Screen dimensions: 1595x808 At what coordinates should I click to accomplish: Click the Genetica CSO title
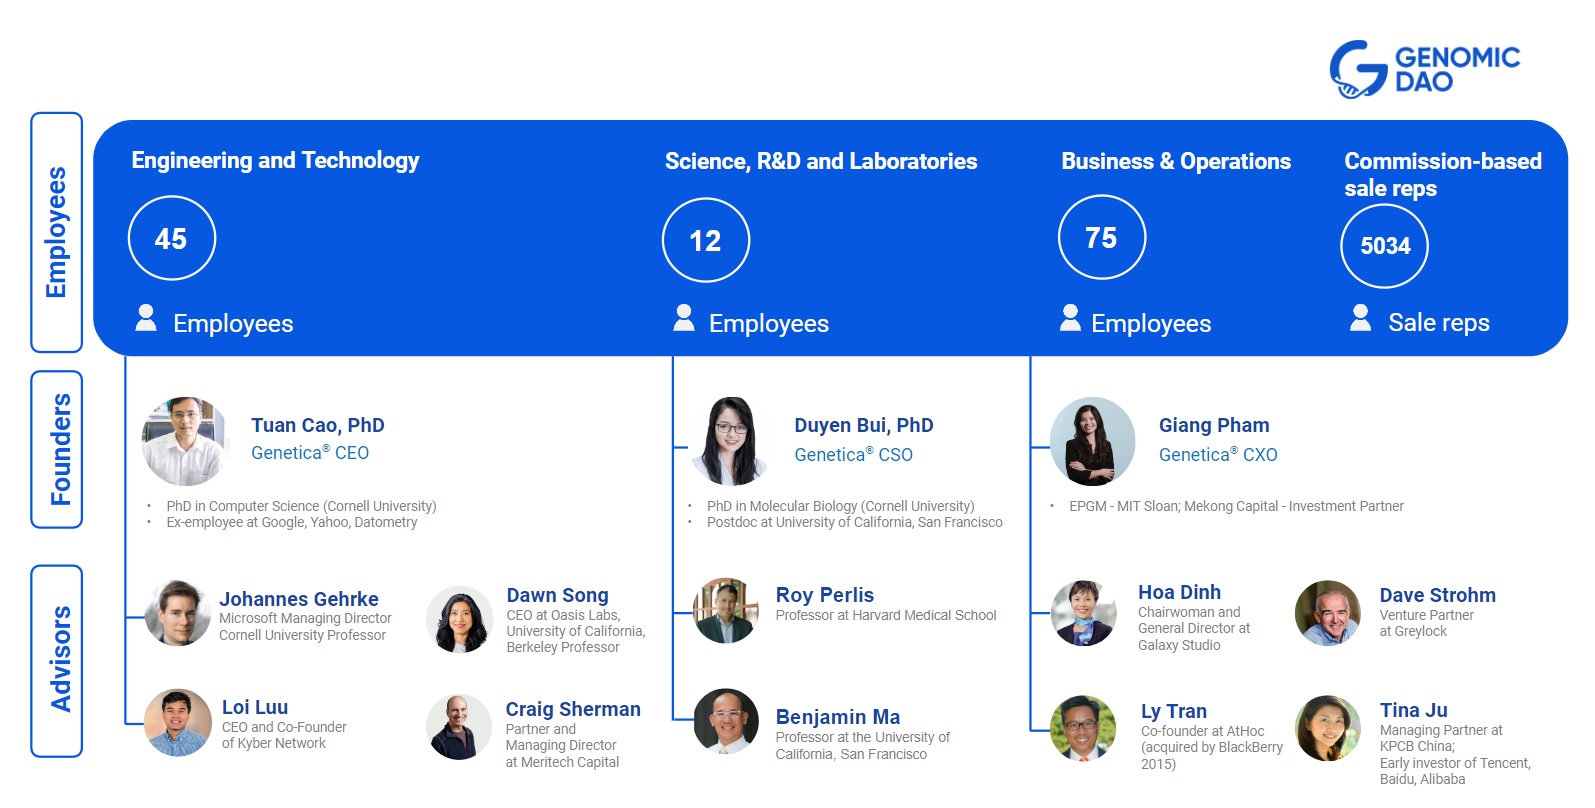(854, 455)
